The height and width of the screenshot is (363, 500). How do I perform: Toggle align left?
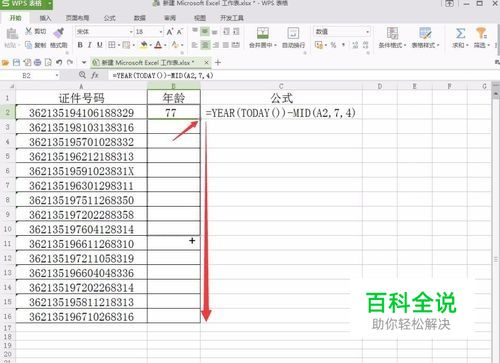coord(195,45)
